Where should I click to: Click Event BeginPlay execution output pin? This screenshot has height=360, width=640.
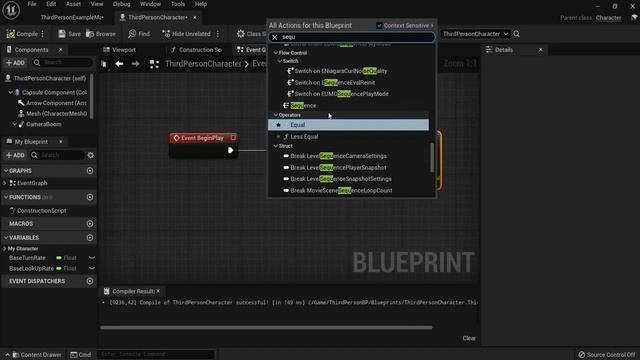click(230, 150)
